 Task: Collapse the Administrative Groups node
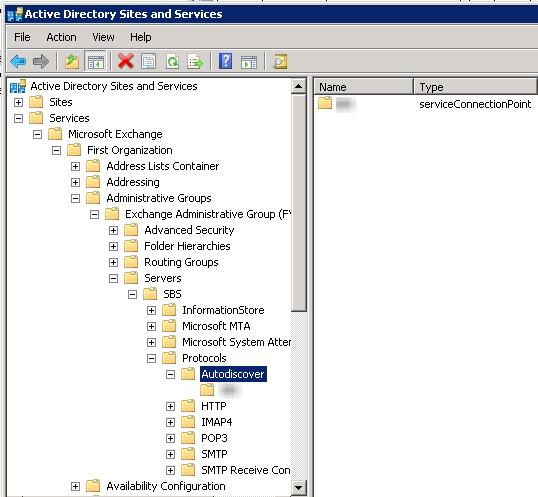pyautogui.click(x=75, y=198)
